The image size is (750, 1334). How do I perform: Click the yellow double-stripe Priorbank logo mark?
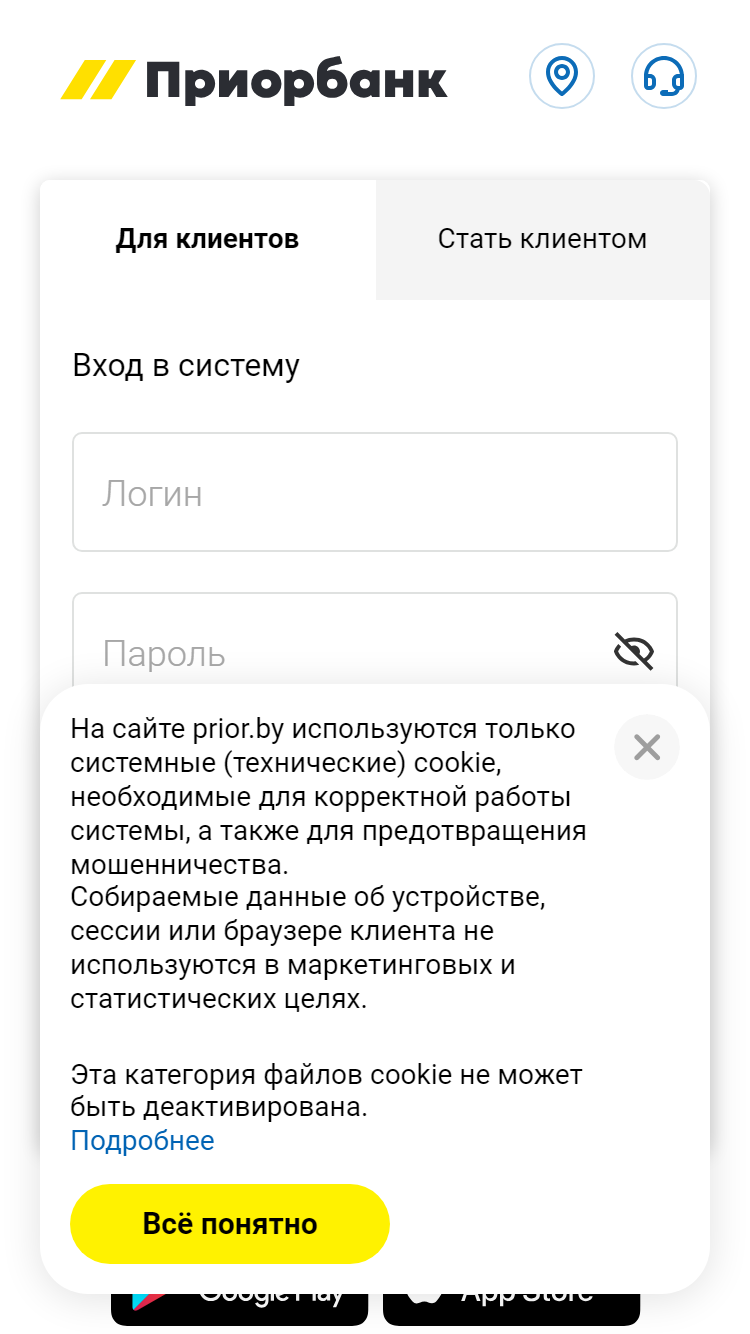pos(98,80)
